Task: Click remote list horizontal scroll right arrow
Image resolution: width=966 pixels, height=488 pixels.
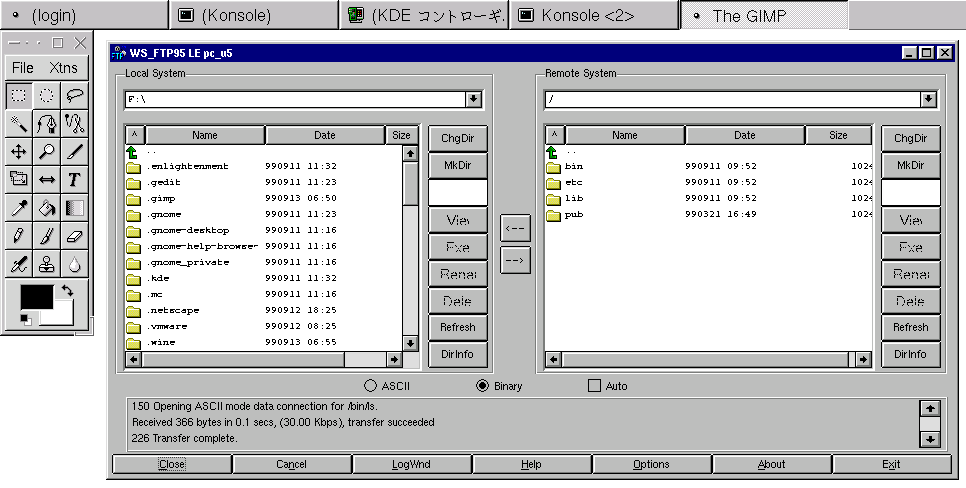Action: coord(863,359)
